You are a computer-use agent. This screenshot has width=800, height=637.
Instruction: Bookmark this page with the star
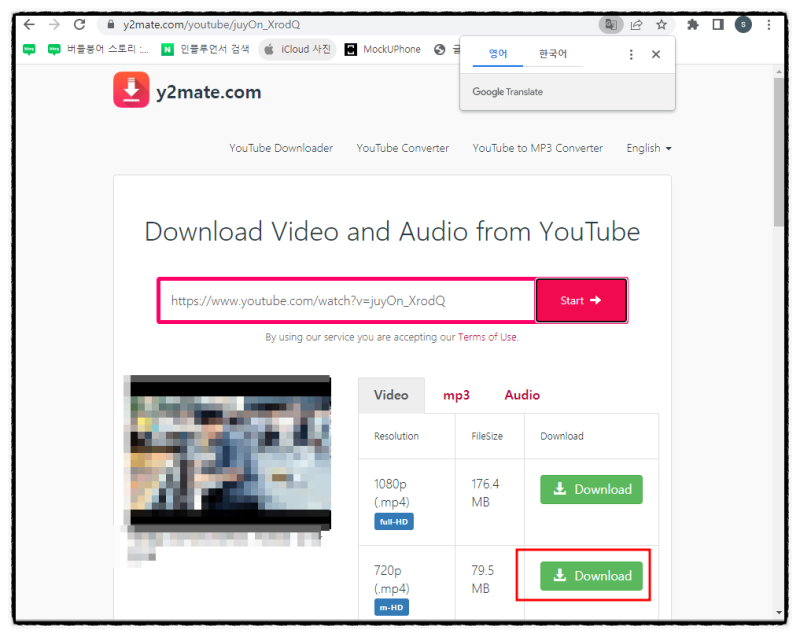[661, 24]
